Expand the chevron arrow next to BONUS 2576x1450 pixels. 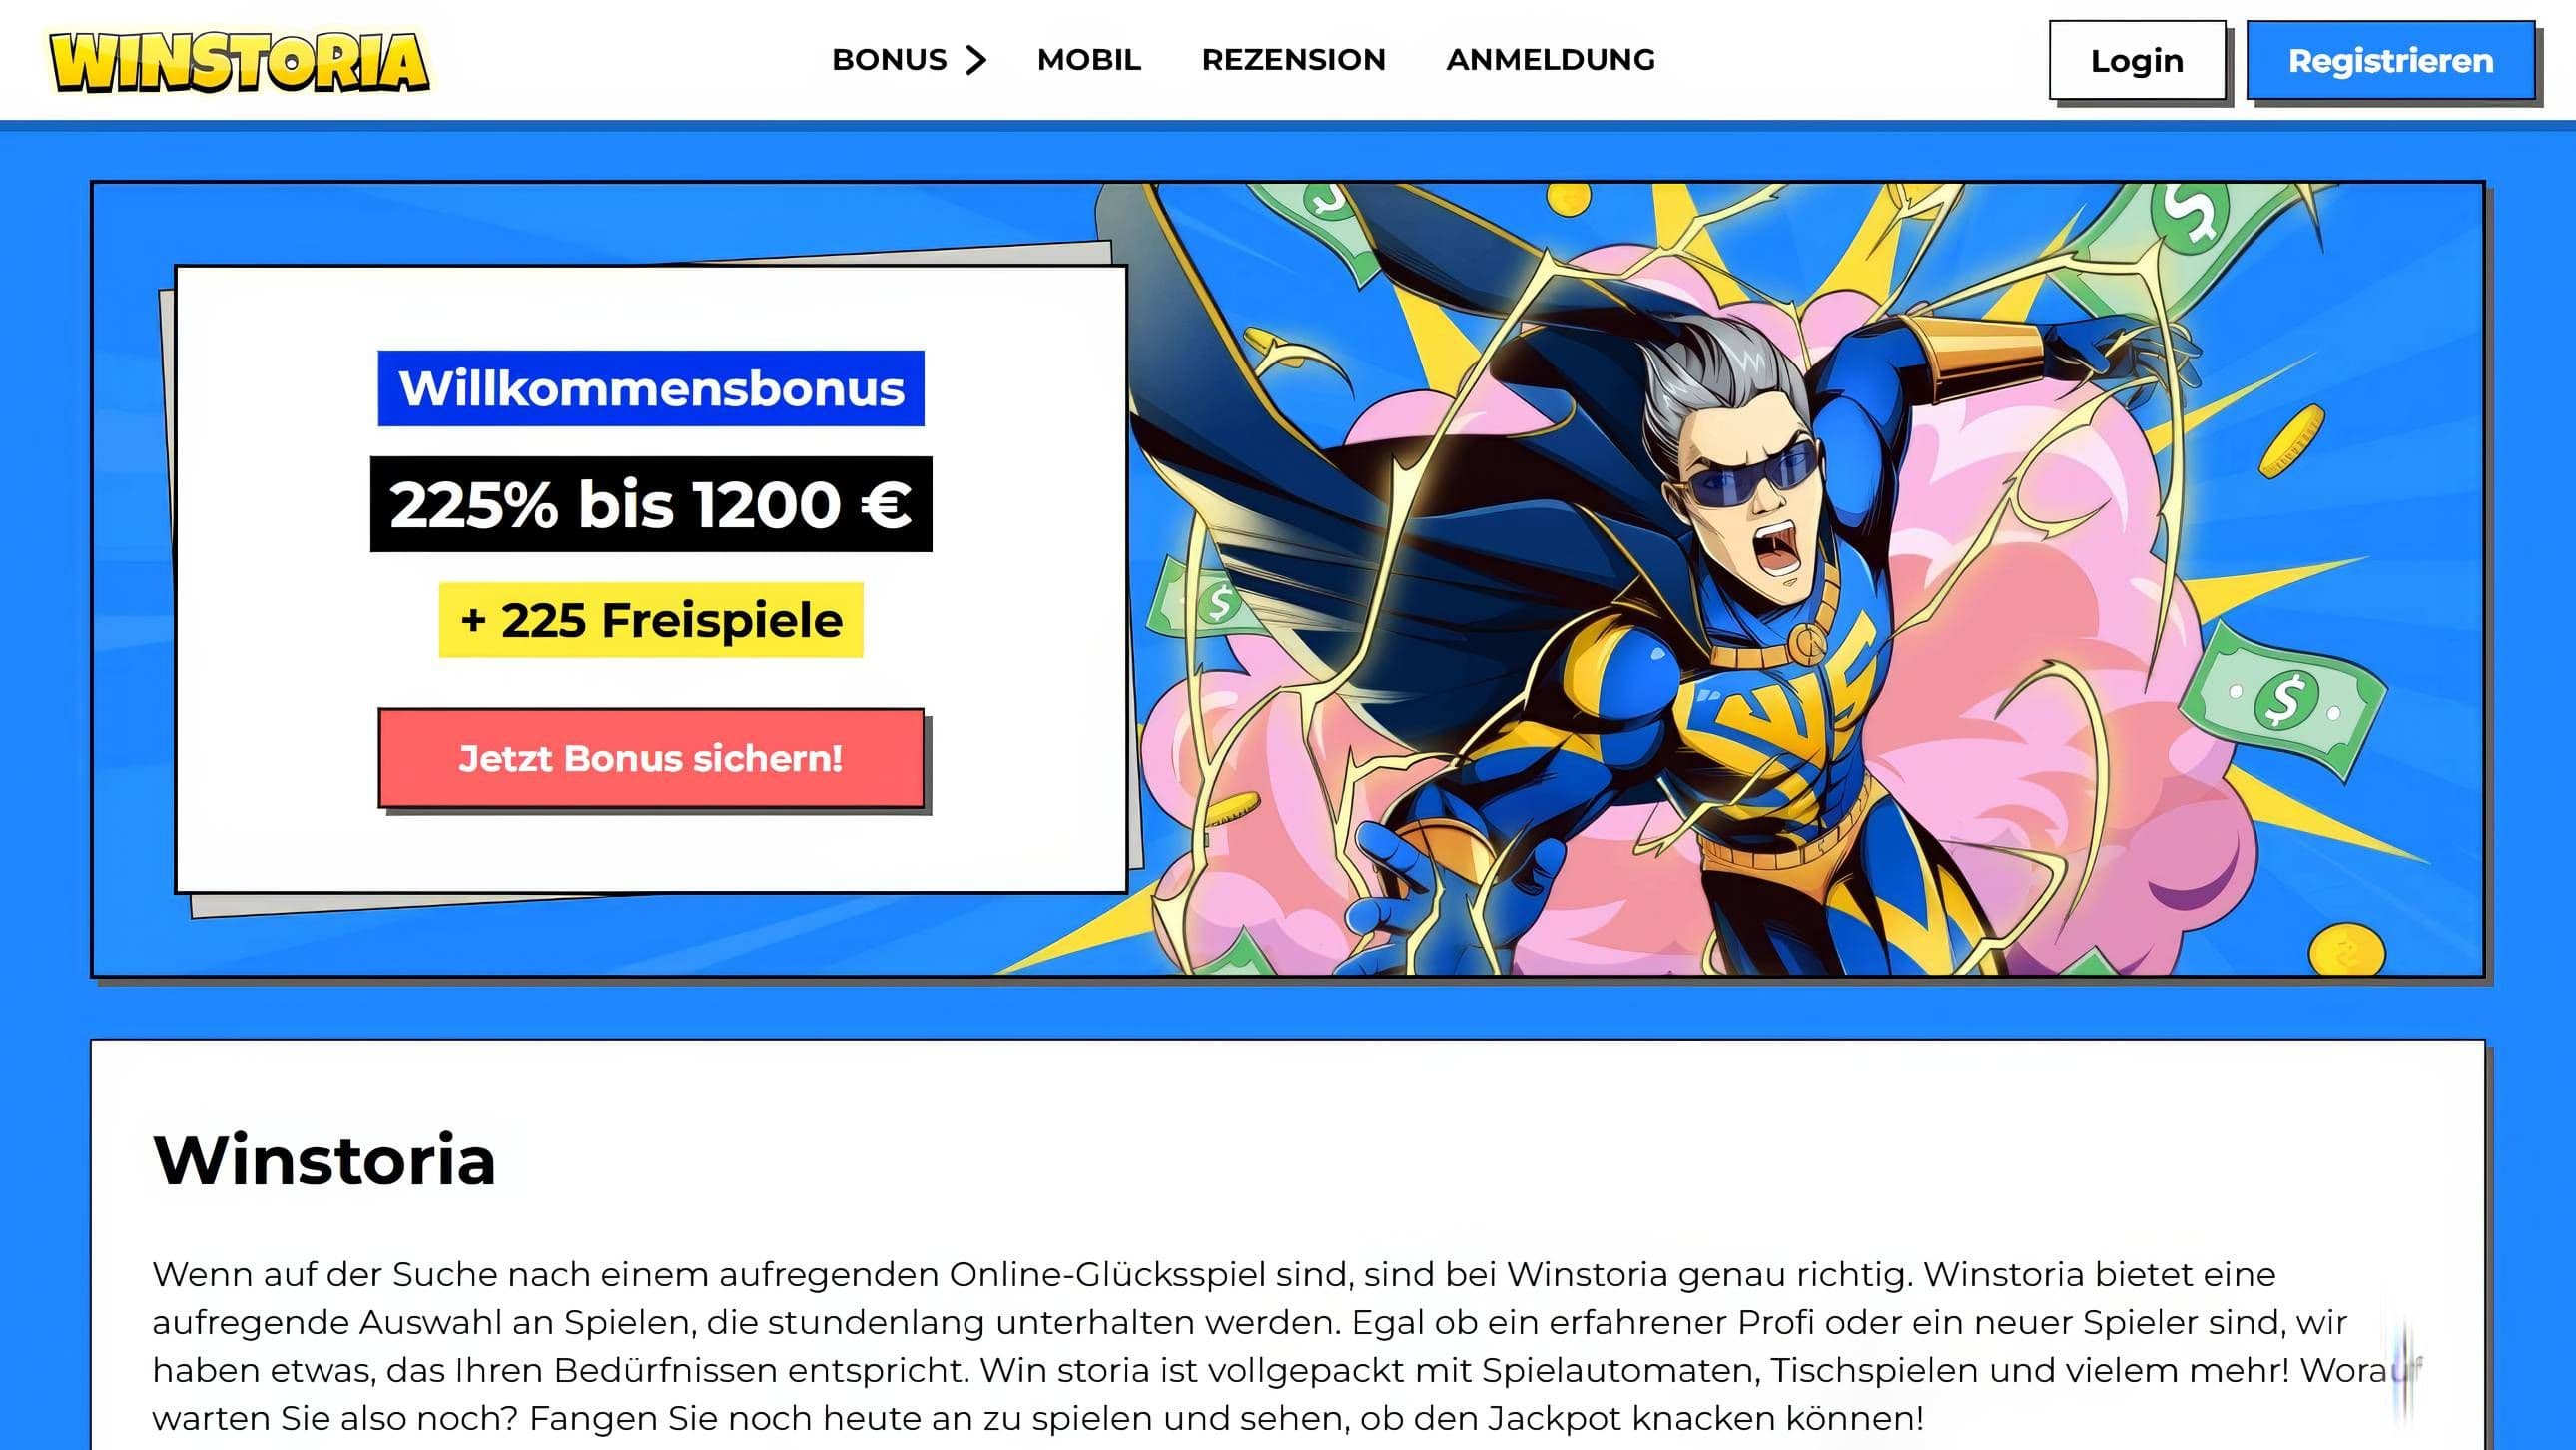(976, 60)
